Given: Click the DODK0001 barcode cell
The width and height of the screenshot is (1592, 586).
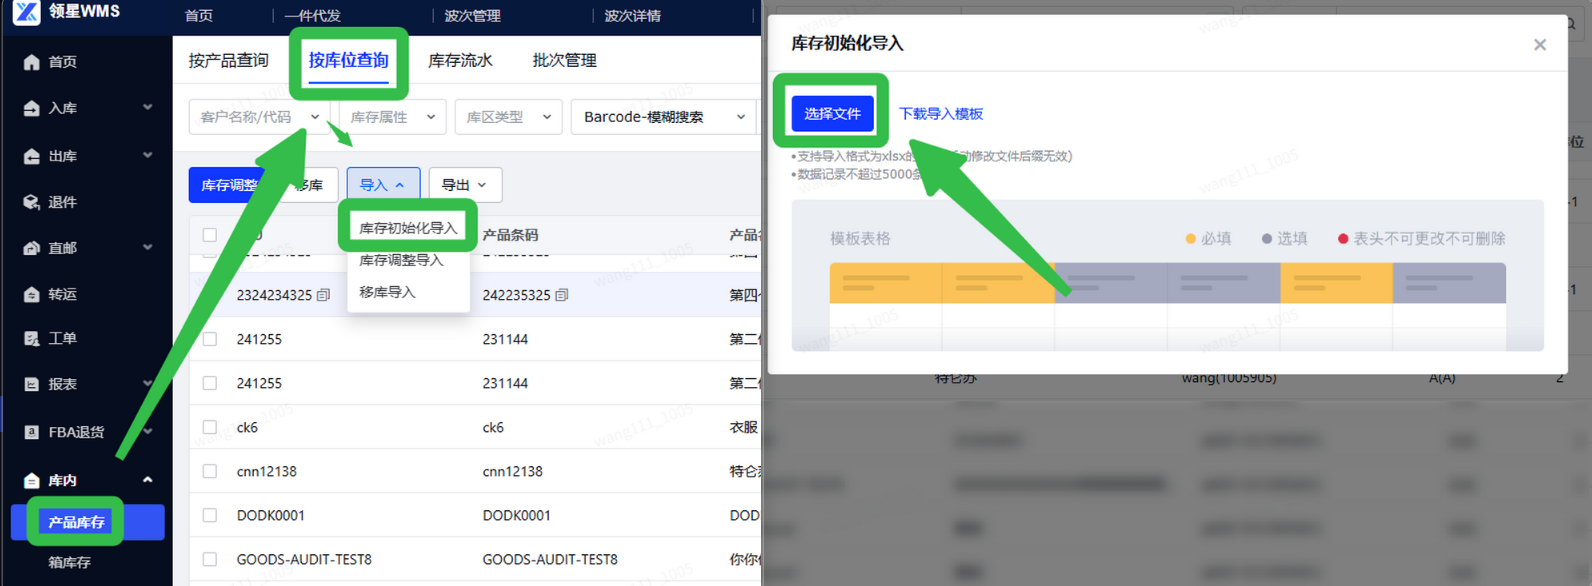Looking at the screenshot, I should click(518, 515).
